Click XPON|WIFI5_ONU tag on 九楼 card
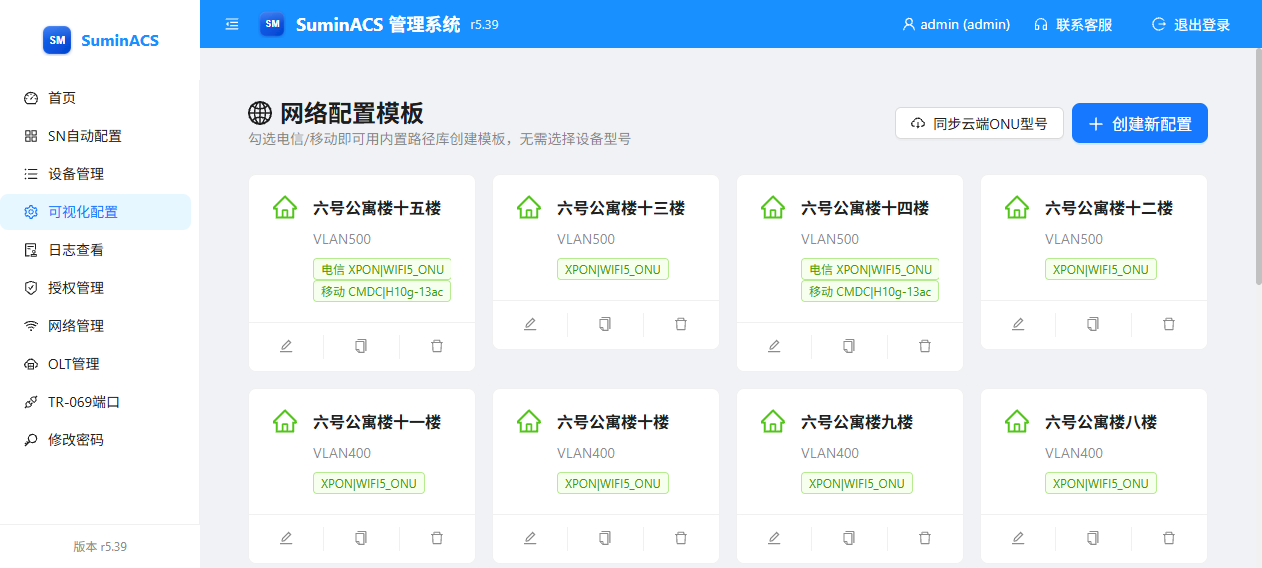 [x=857, y=483]
